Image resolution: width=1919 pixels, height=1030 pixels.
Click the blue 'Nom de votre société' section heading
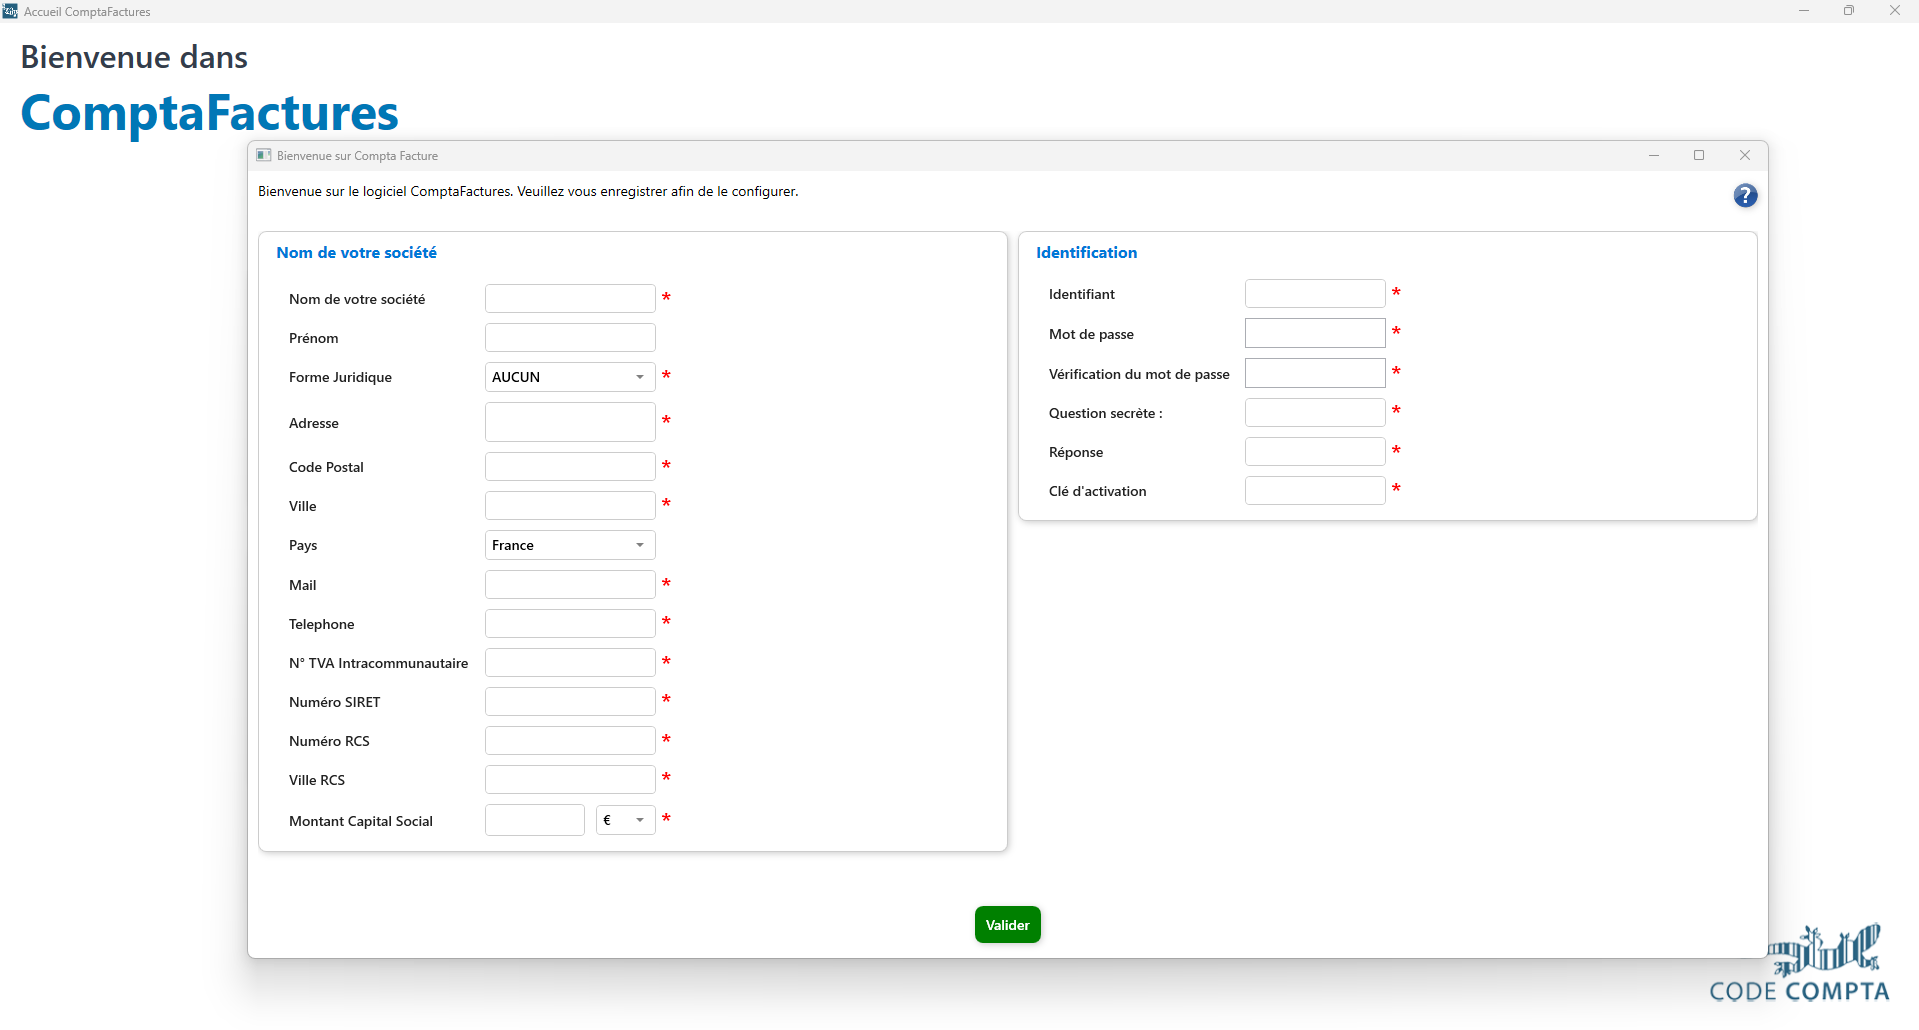click(357, 253)
